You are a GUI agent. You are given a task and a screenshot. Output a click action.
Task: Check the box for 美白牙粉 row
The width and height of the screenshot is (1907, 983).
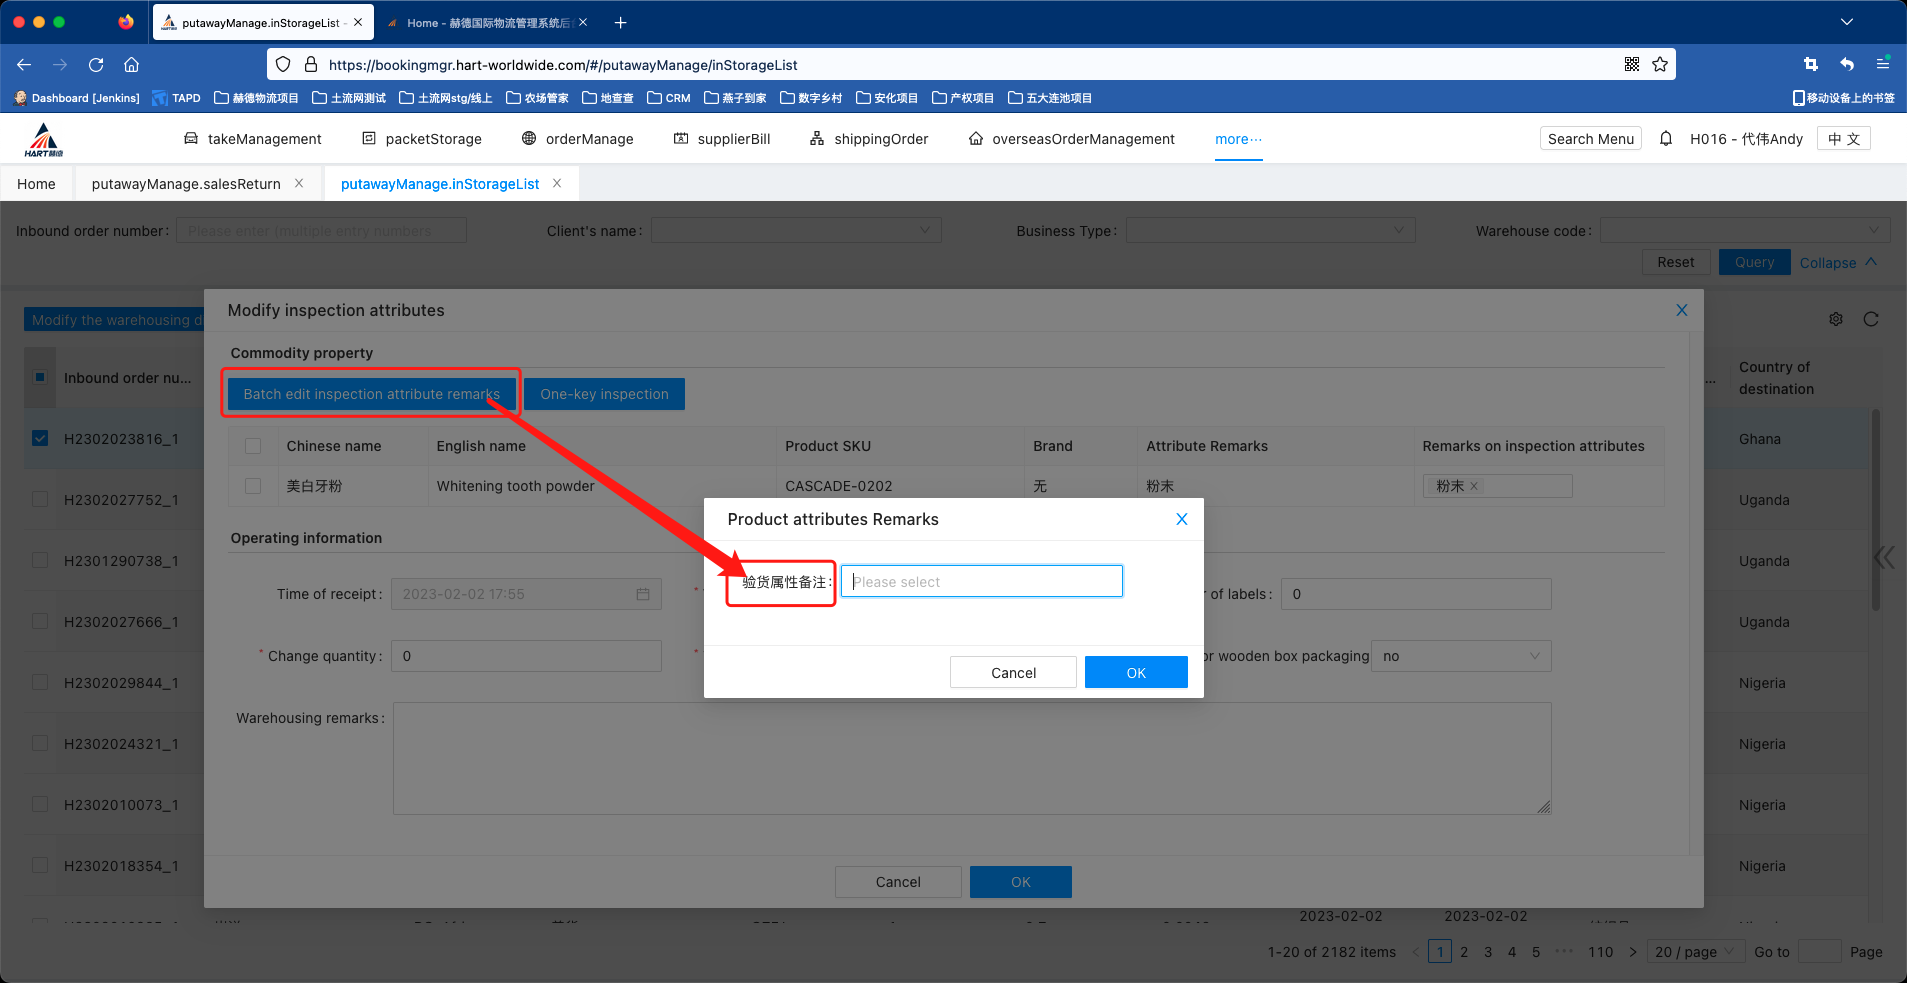coord(253,486)
